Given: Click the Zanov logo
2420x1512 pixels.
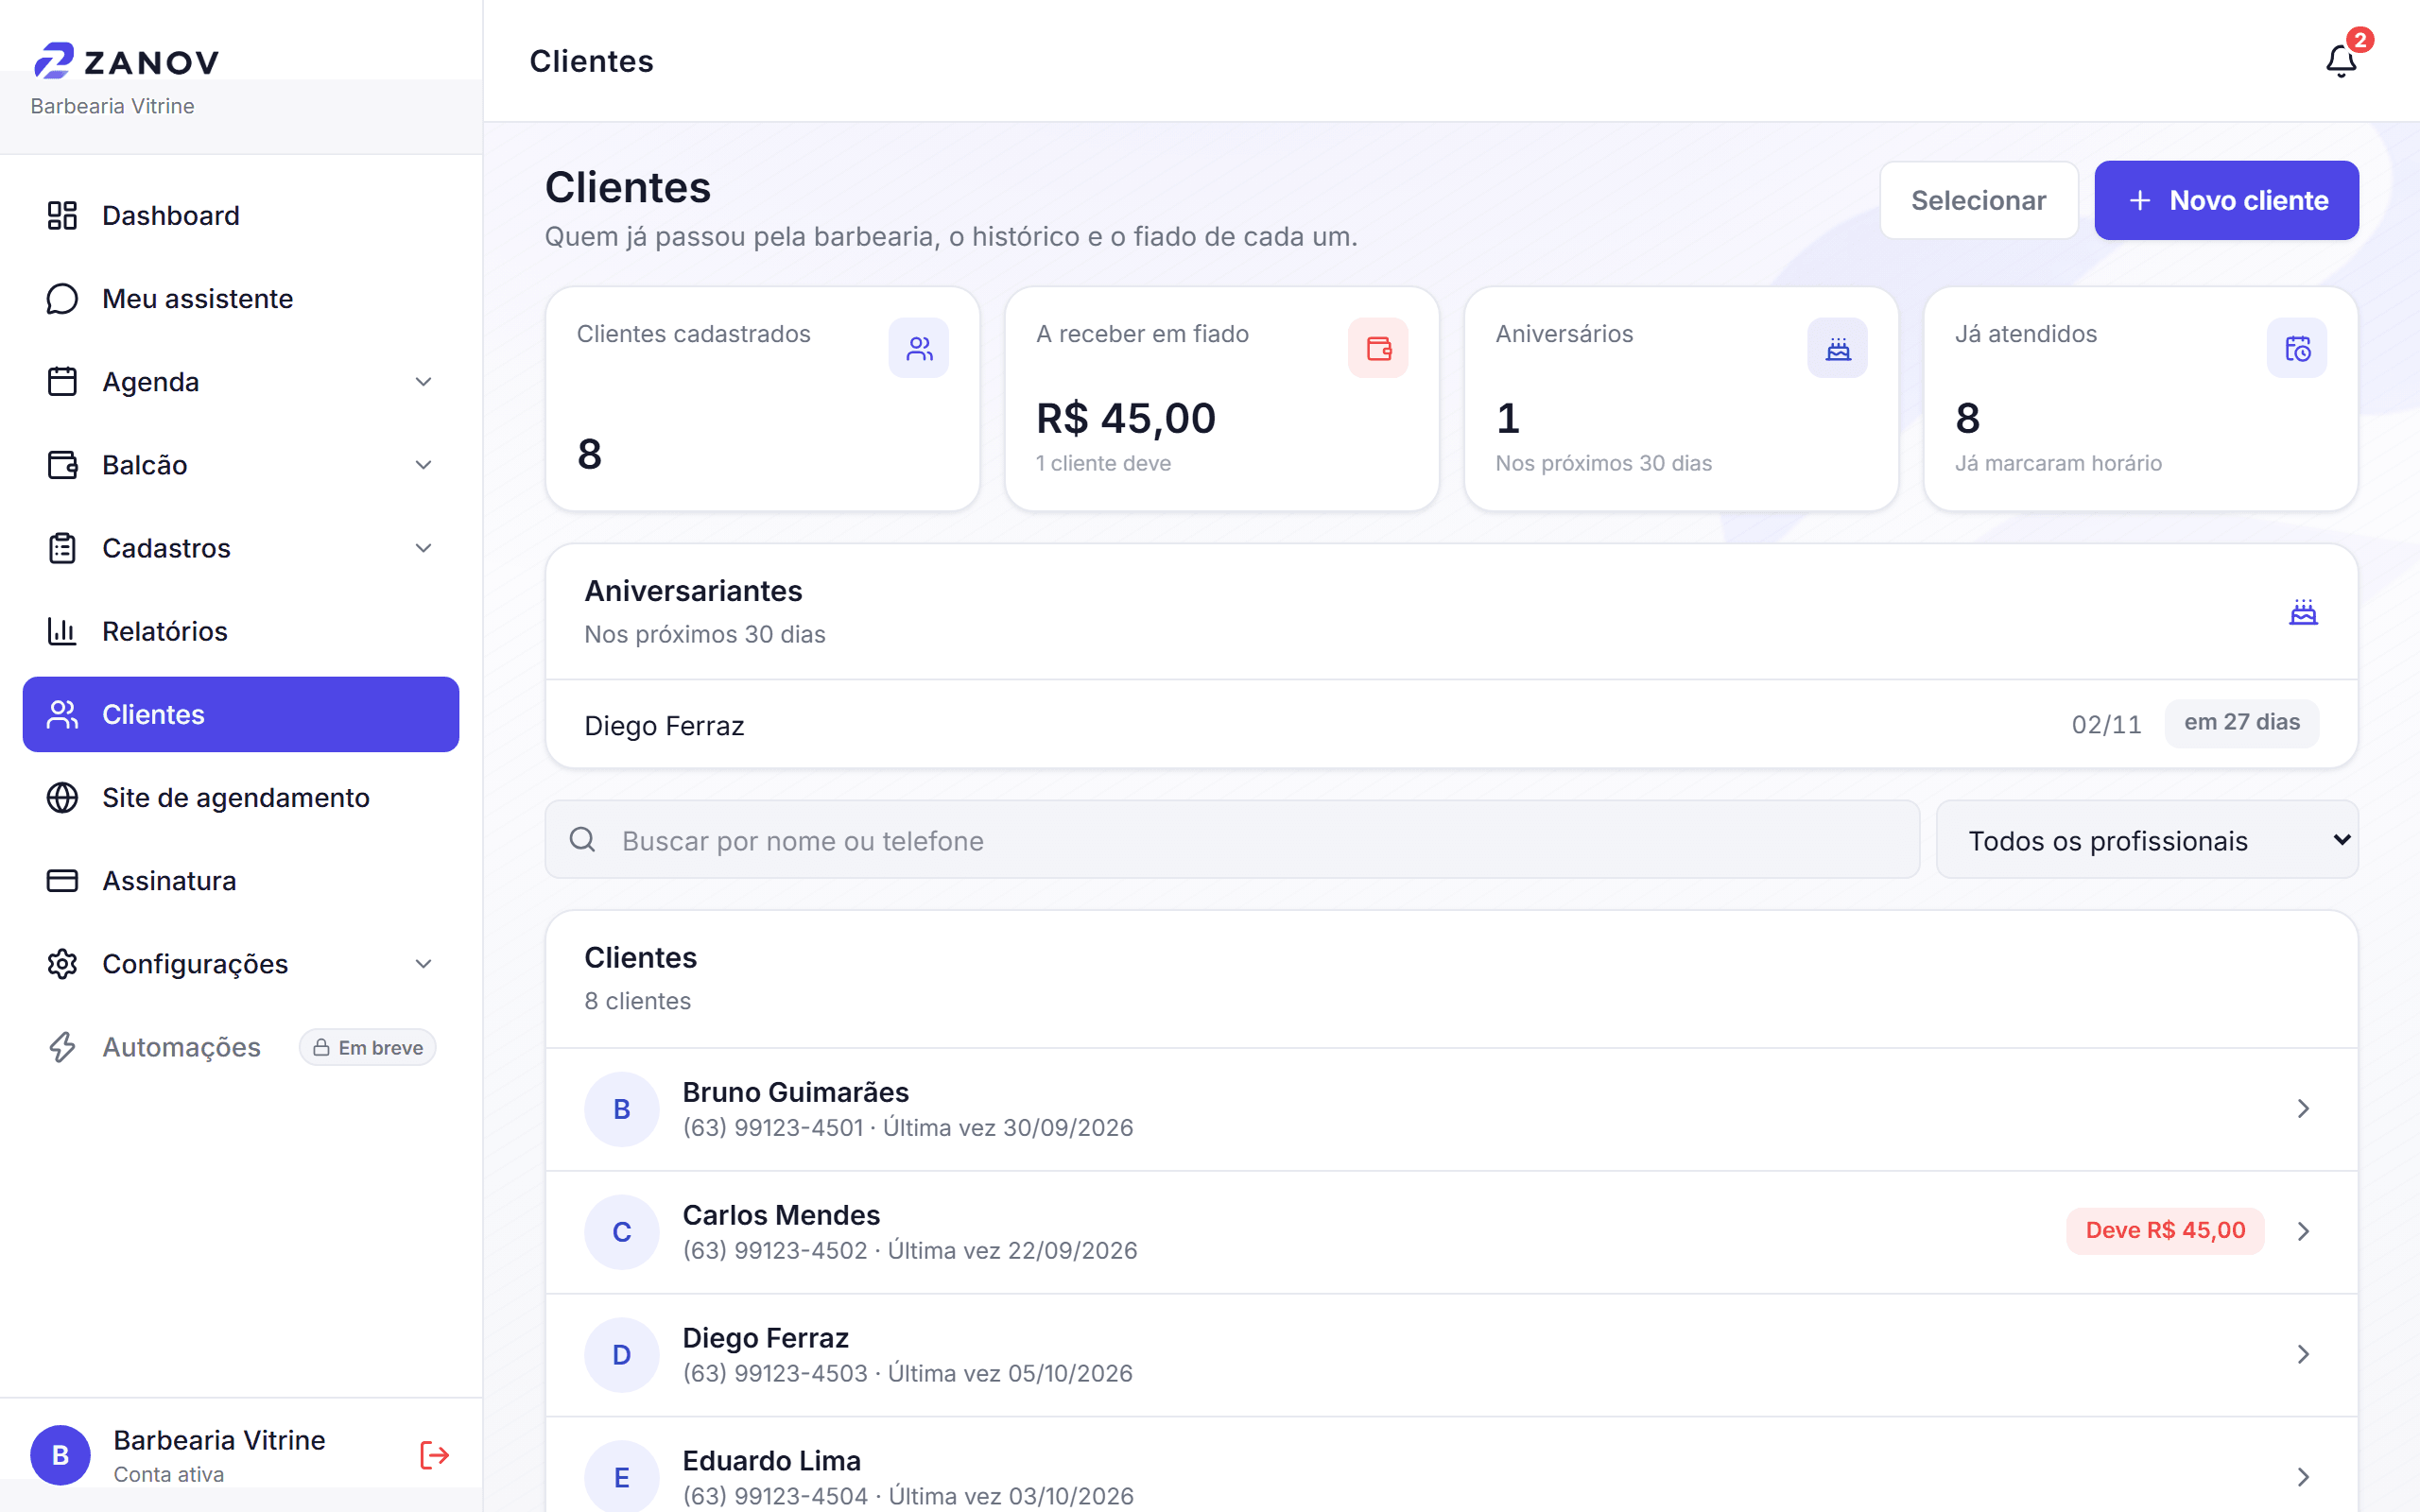Looking at the screenshot, I should tap(126, 61).
